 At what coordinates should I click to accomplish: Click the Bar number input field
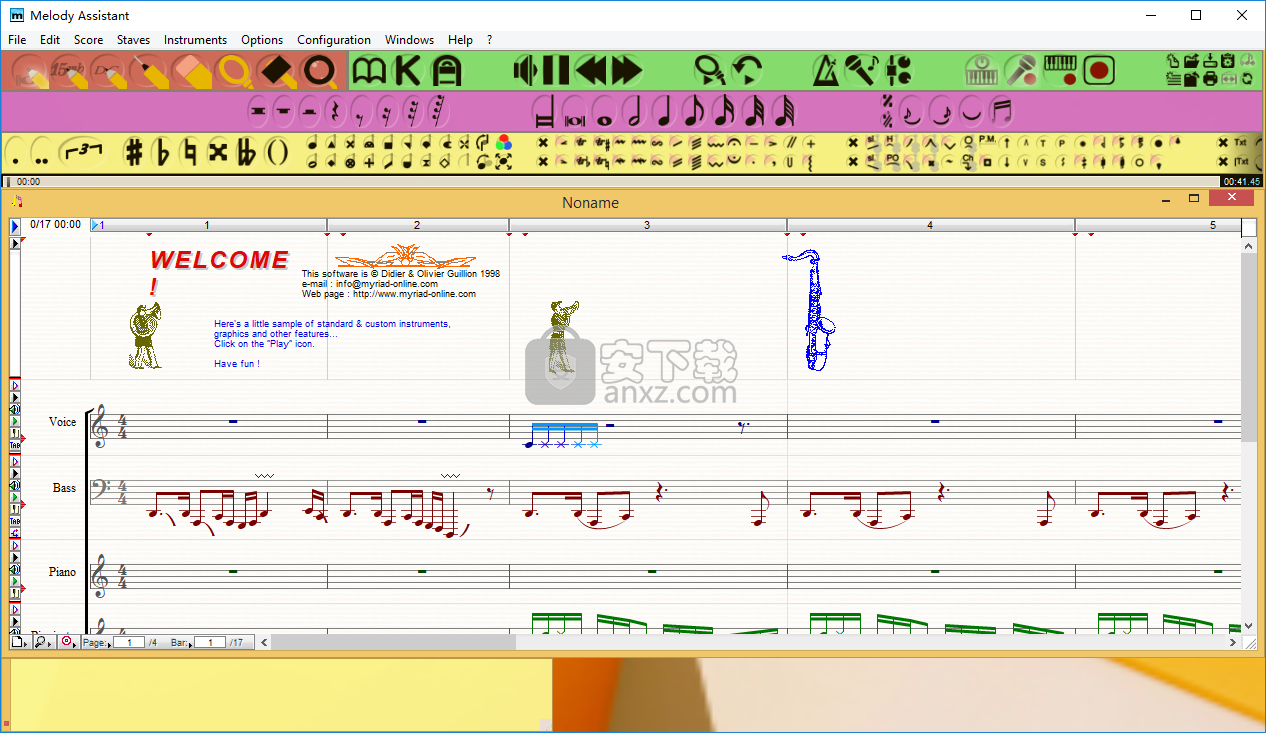tap(210, 642)
